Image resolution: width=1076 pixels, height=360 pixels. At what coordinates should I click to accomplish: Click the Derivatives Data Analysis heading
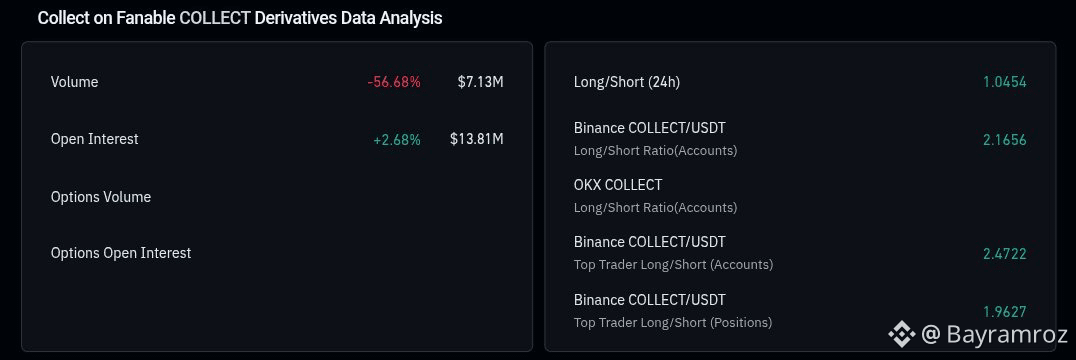click(x=349, y=19)
